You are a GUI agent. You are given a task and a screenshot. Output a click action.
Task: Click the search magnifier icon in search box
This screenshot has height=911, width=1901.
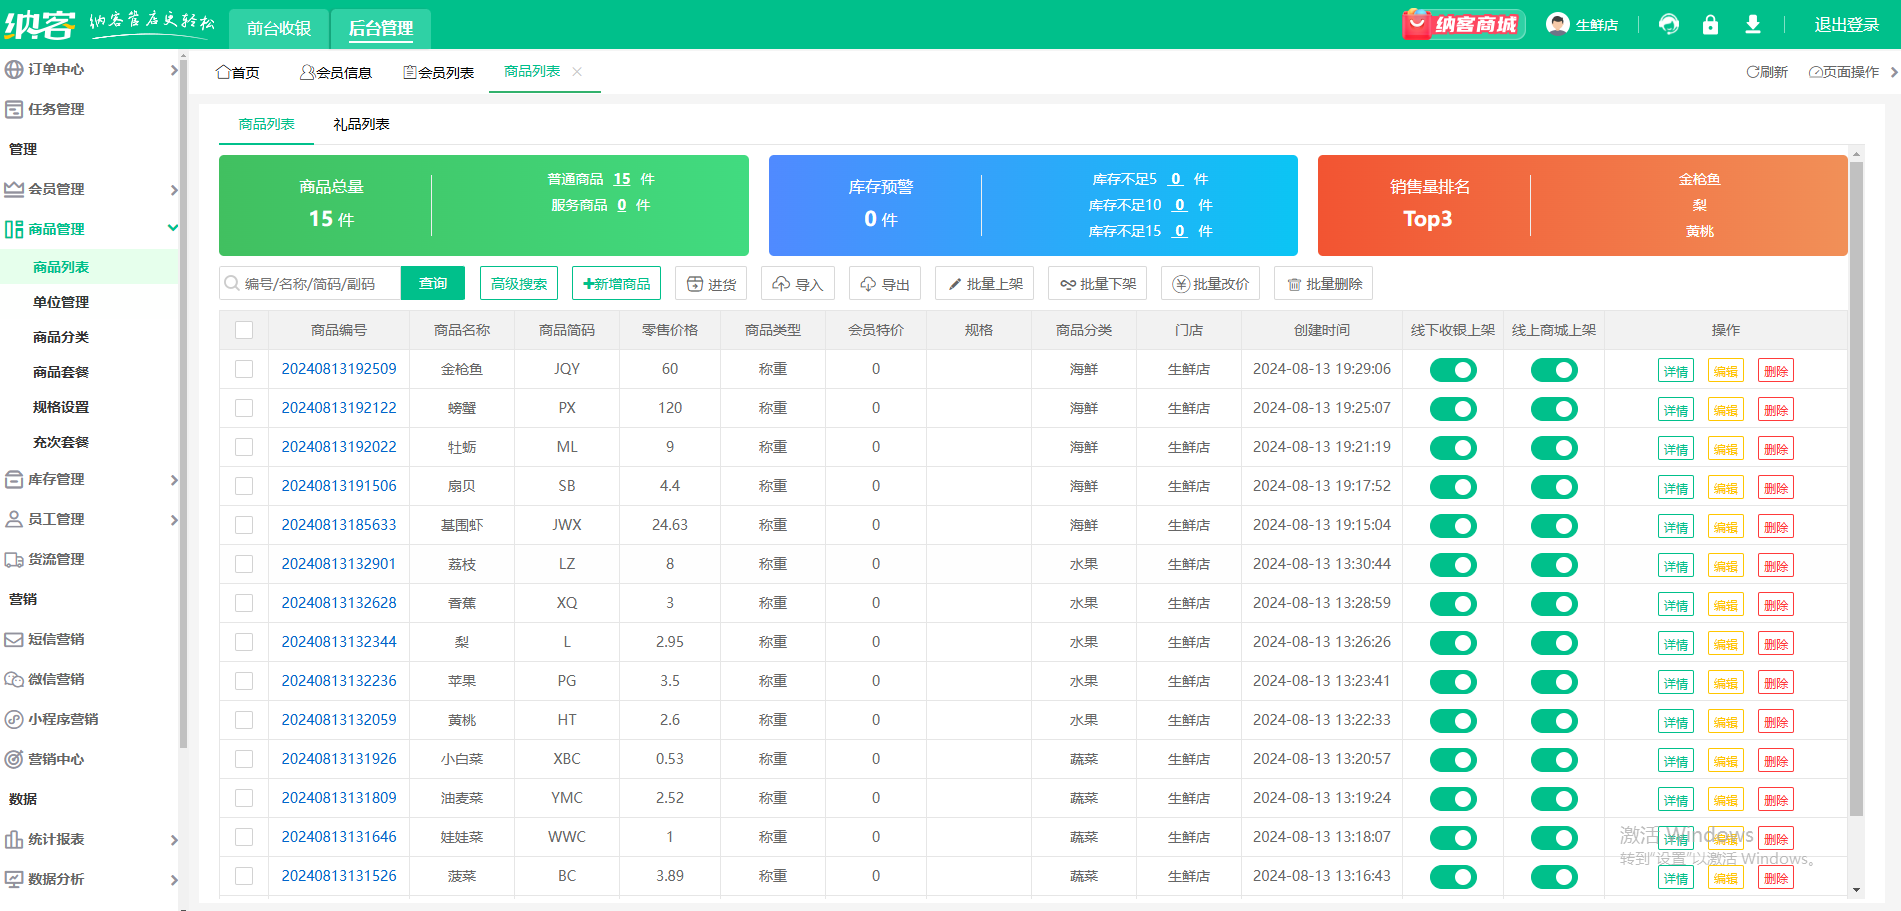coord(232,284)
